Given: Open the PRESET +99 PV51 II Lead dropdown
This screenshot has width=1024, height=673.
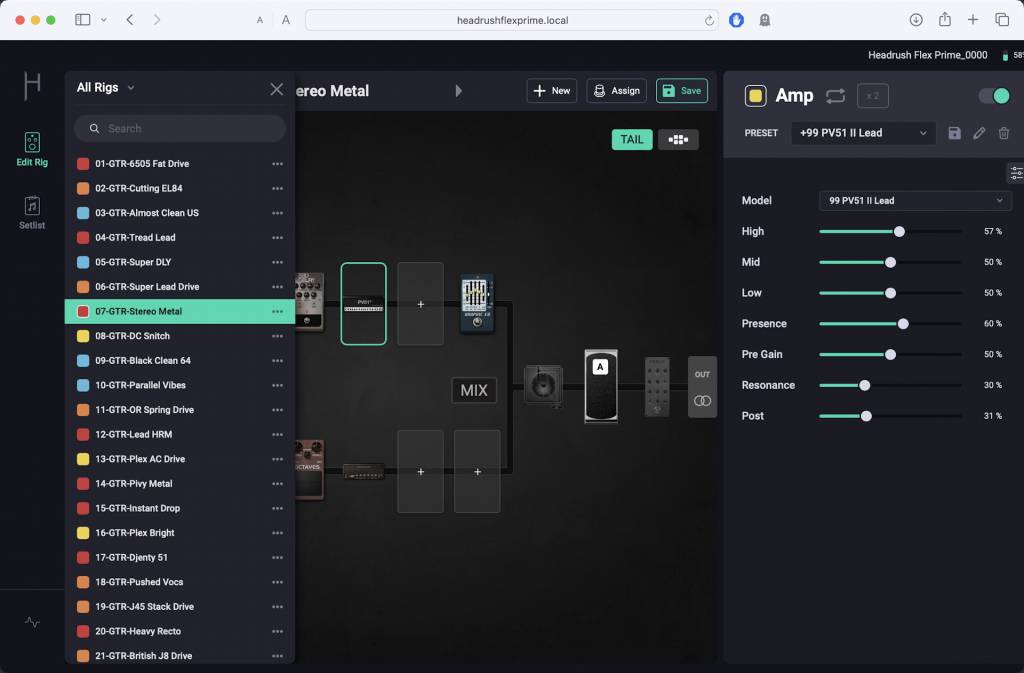Looking at the screenshot, I should point(863,133).
